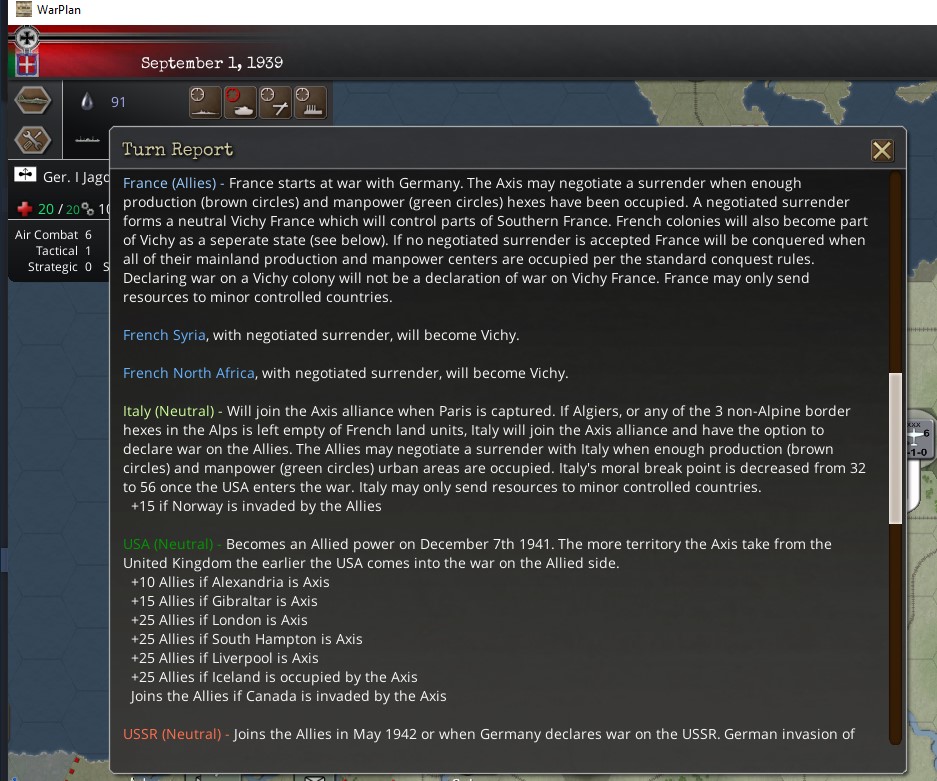Open the wrench and tools hexagon button
937x781 pixels.
tap(33, 140)
